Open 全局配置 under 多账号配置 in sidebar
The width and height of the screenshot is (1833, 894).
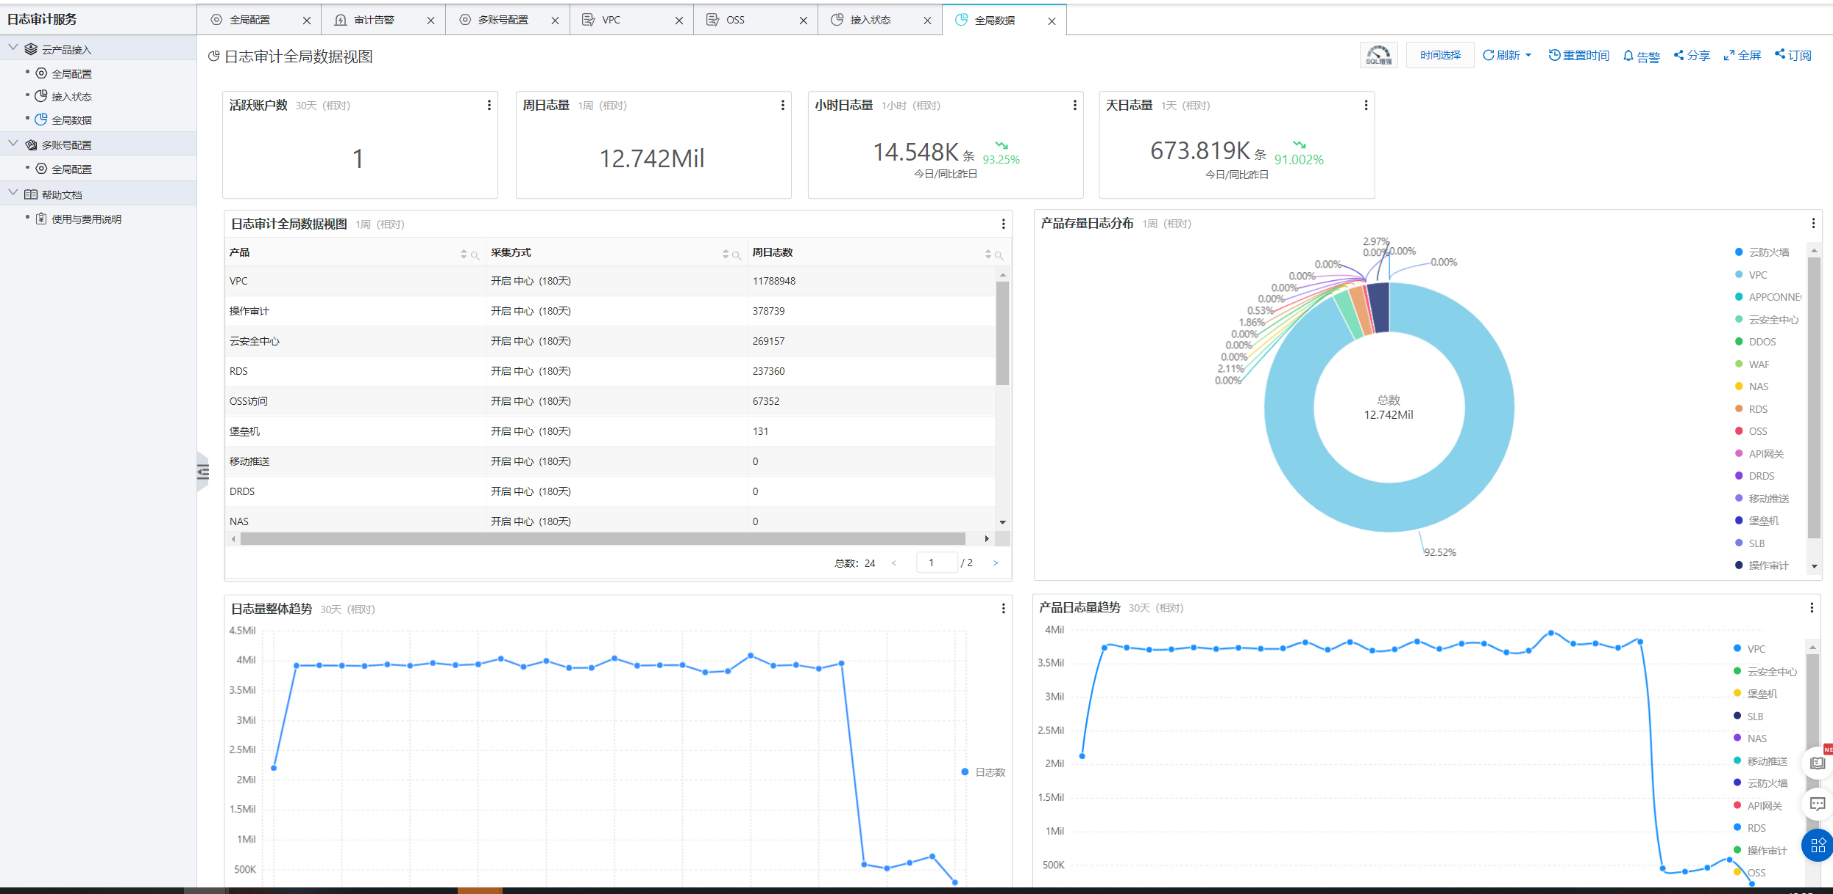[71, 170]
